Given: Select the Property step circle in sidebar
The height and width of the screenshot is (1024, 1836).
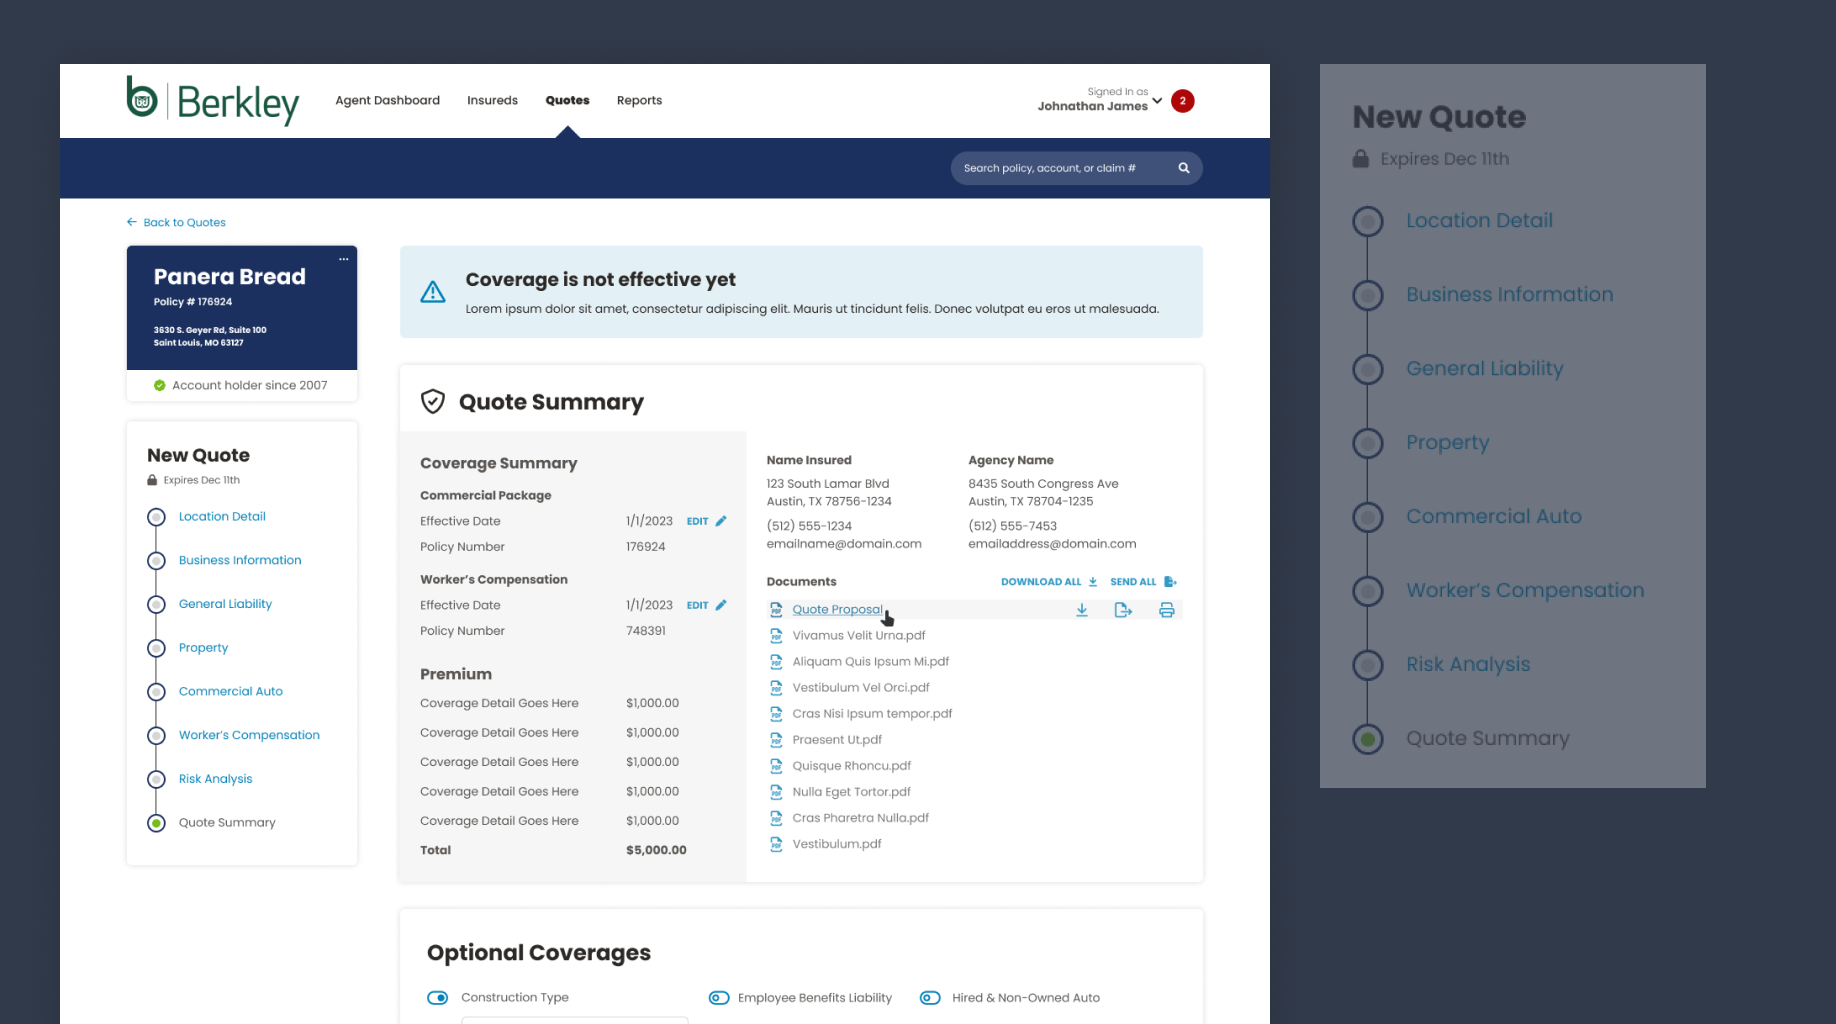Looking at the screenshot, I should tap(156, 648).
